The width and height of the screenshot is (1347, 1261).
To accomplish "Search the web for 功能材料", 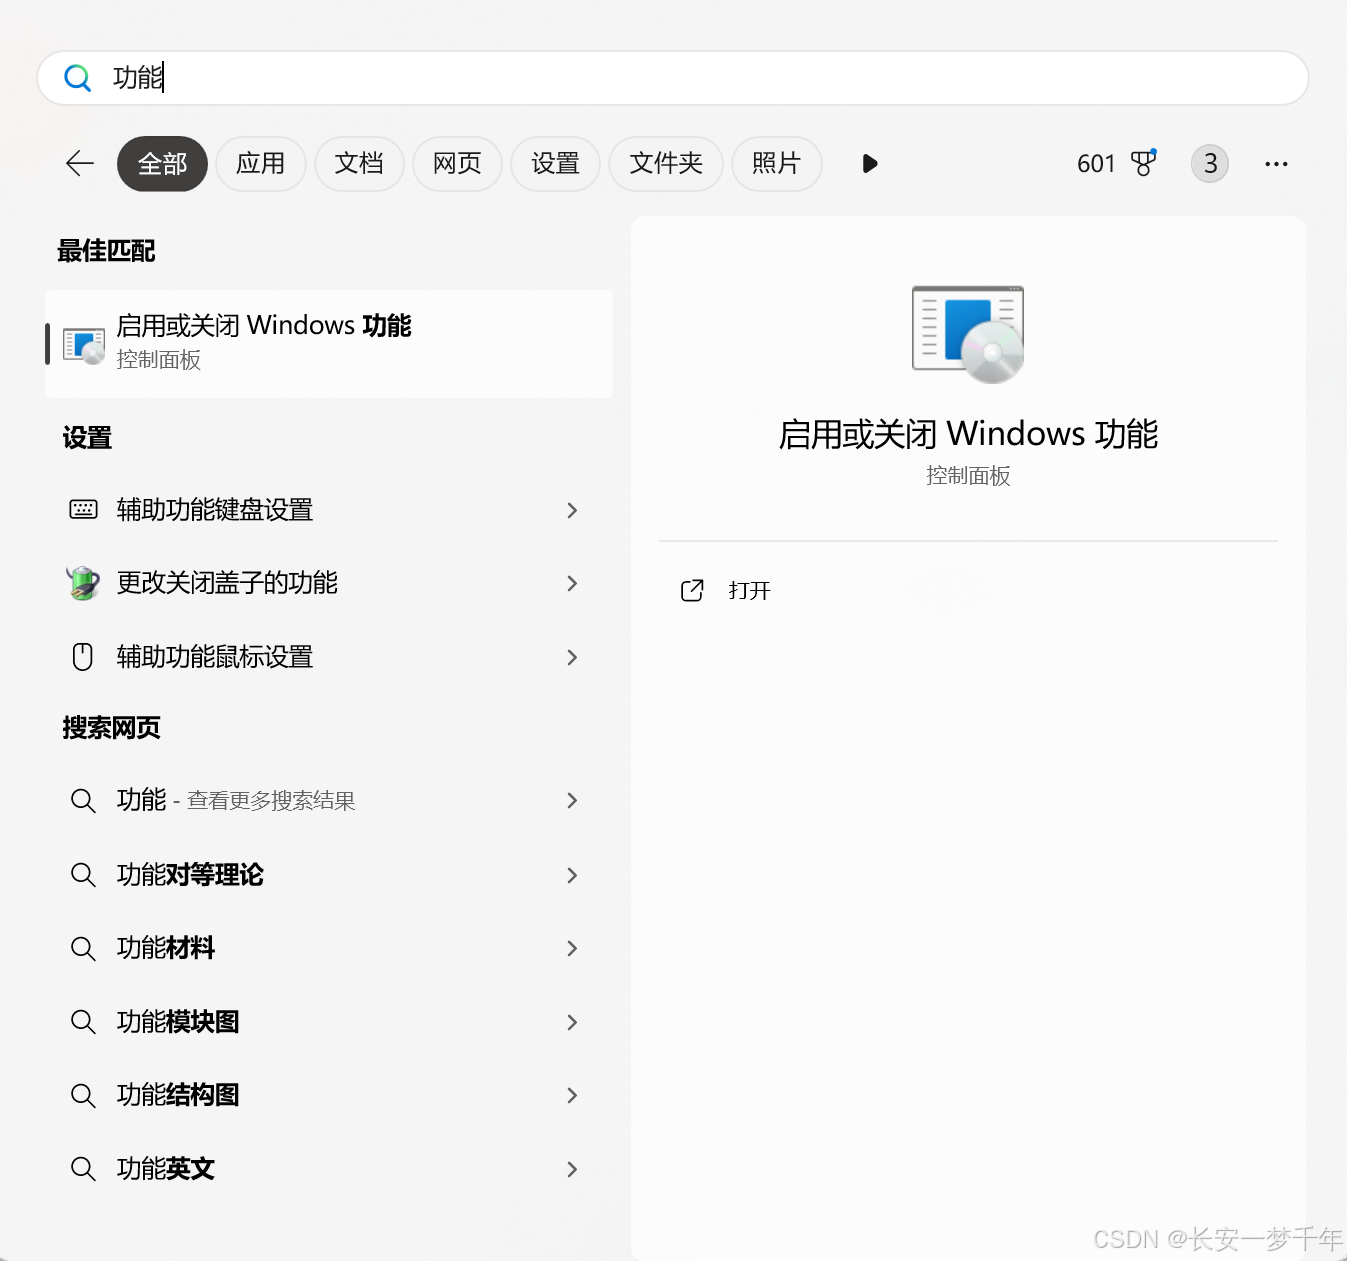I will point(329,948).
